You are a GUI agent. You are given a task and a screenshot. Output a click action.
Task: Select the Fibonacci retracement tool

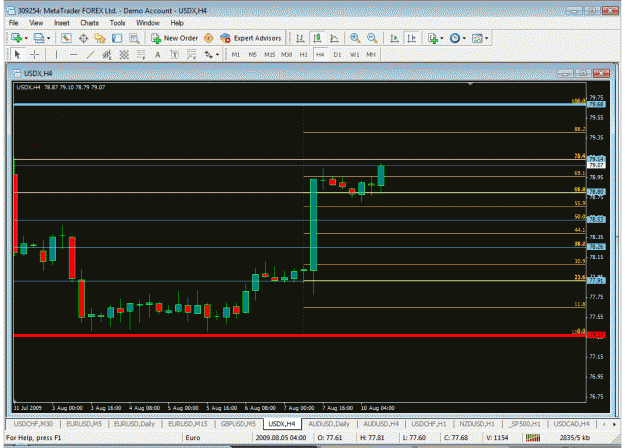pyautogui.click(x=141, y=55)
